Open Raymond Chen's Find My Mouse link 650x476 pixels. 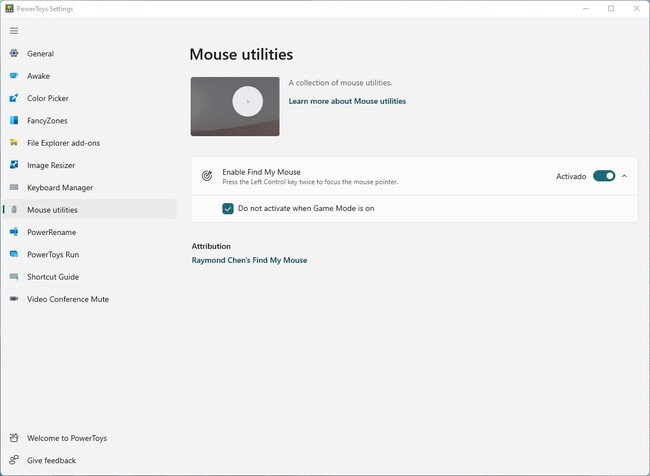coord(249,260)
